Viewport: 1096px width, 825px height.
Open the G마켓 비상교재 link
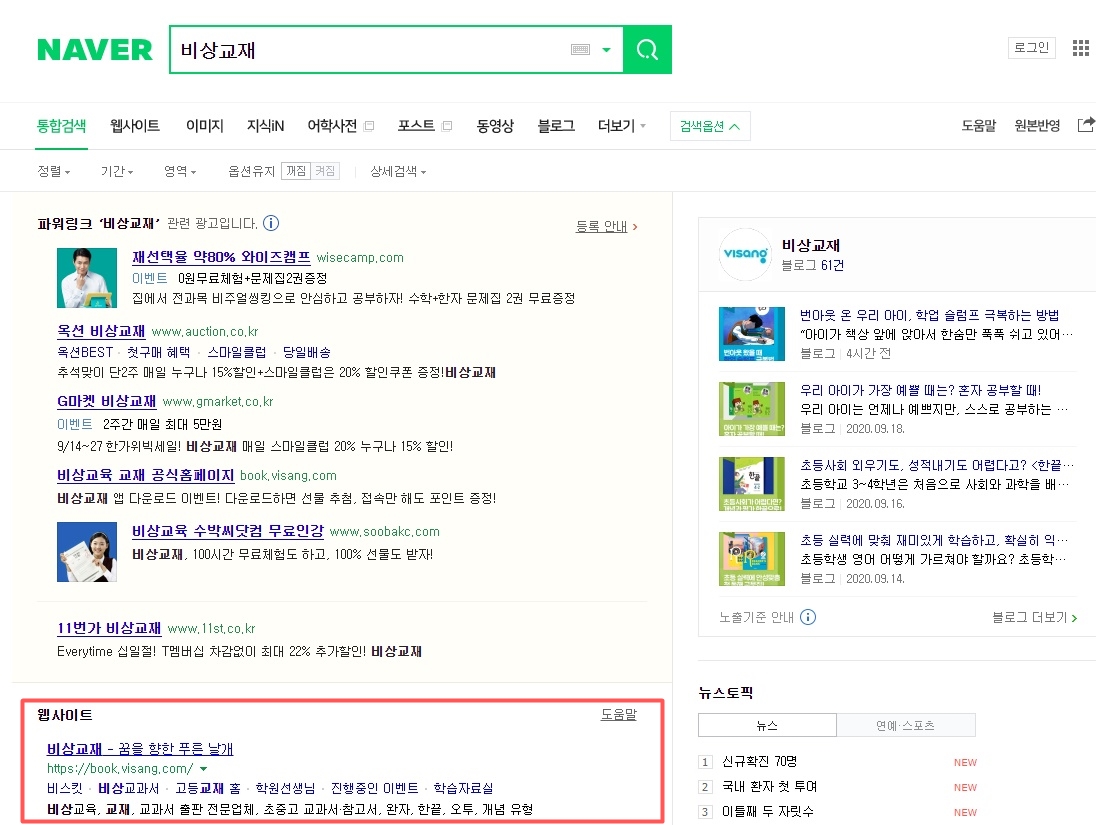click(x=106, y=401)
